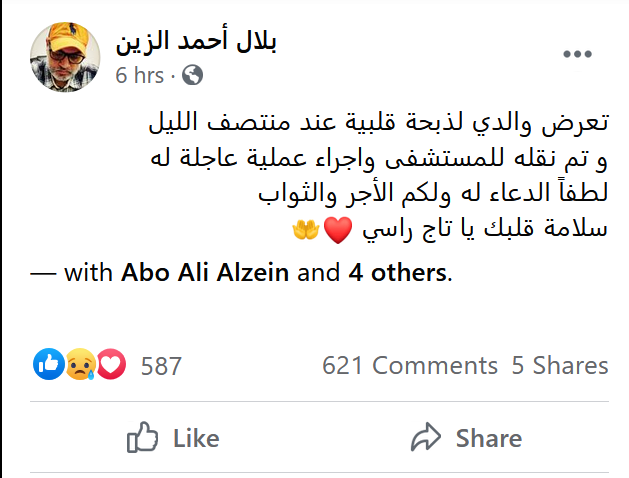Open the 6 hrs post timestamp

pyautogui.click(x=140, y=75)
